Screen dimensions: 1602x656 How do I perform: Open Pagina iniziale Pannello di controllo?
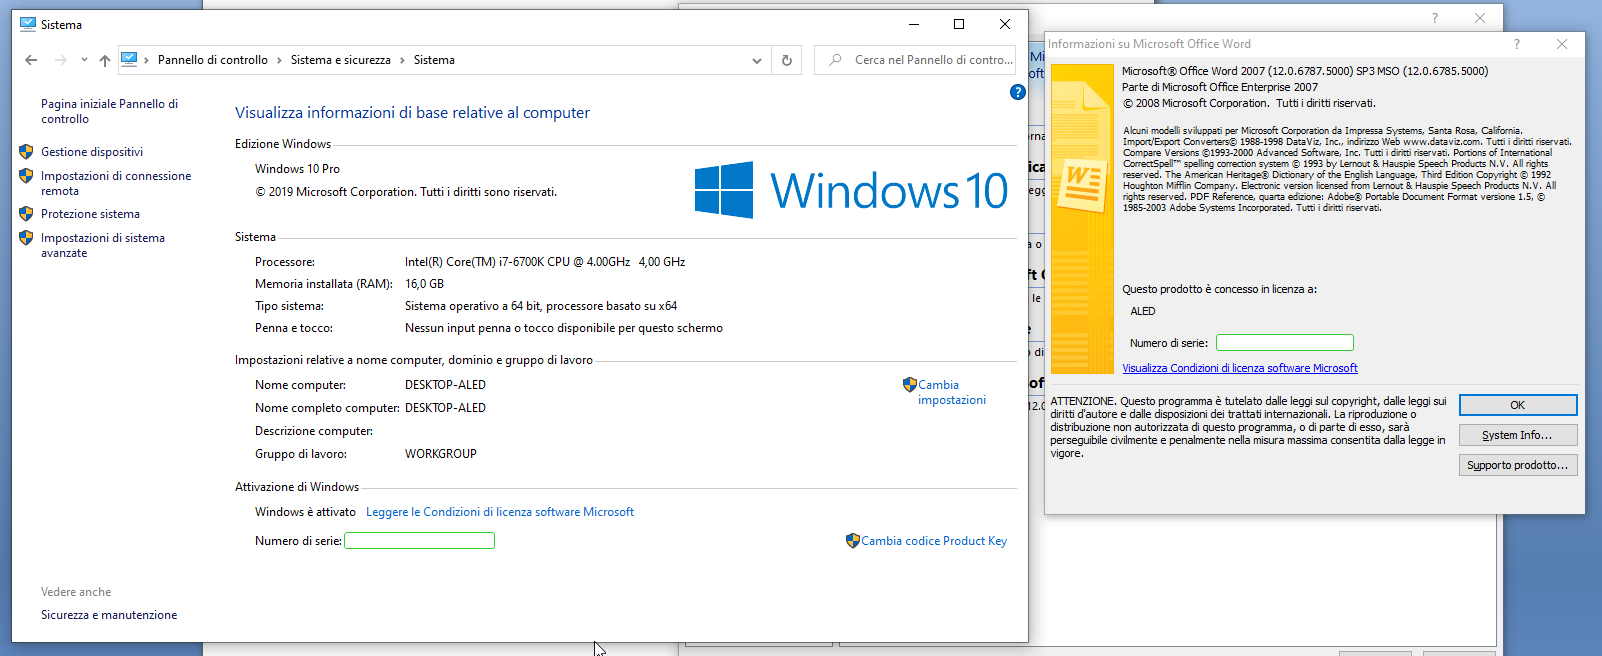pos(109,111)
